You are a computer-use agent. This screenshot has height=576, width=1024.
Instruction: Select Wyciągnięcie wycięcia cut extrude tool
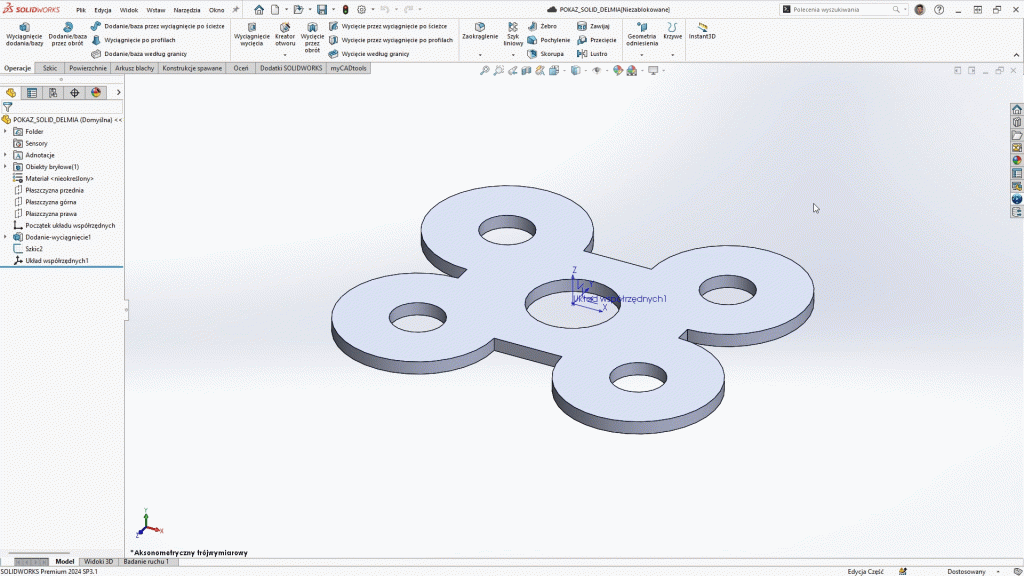click(251, 35)
